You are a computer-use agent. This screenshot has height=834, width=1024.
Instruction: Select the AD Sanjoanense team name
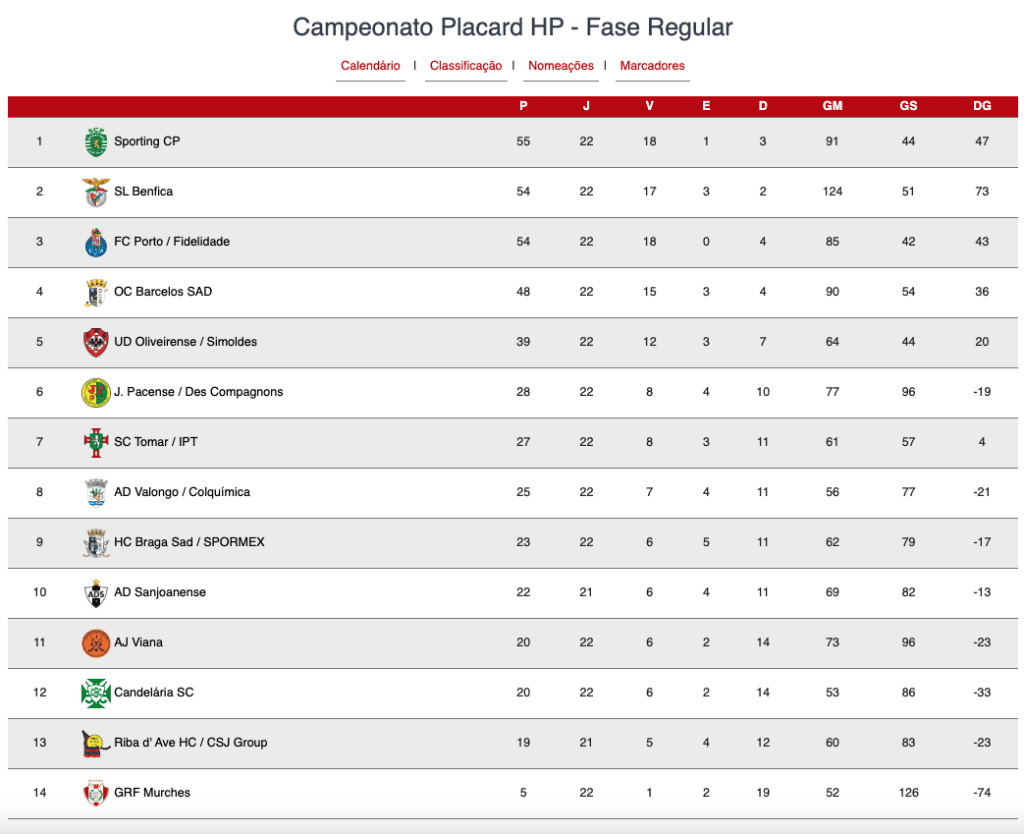click(160, 592)
